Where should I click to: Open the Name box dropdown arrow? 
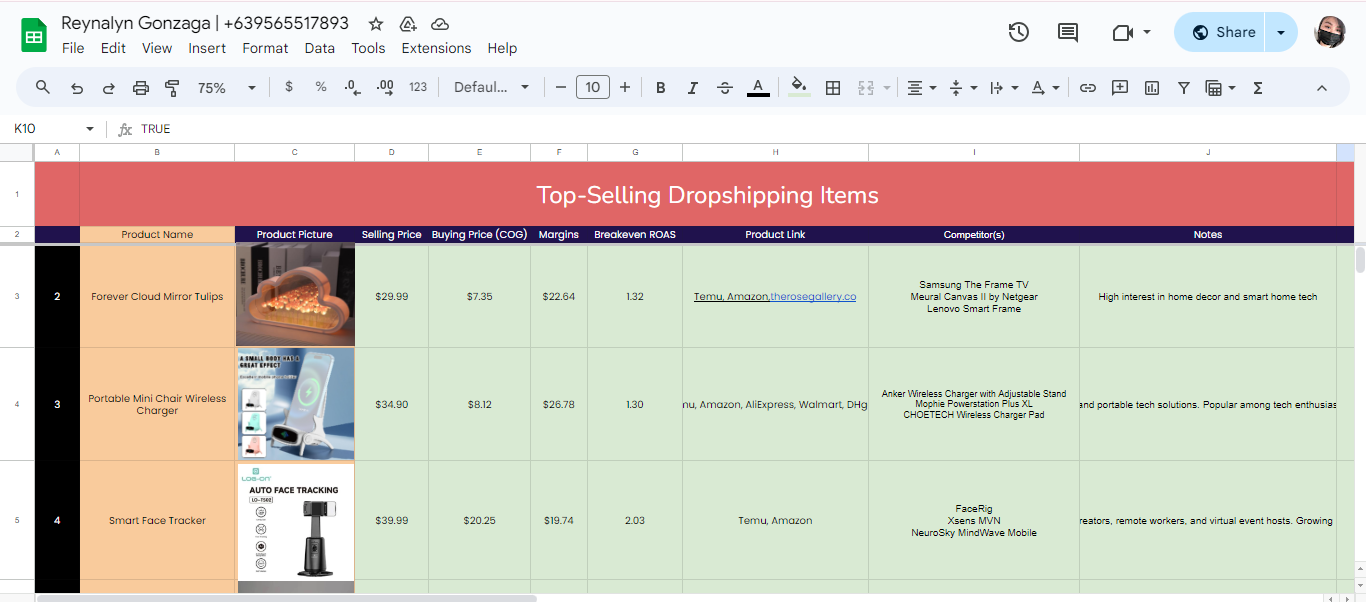point(90,129)
